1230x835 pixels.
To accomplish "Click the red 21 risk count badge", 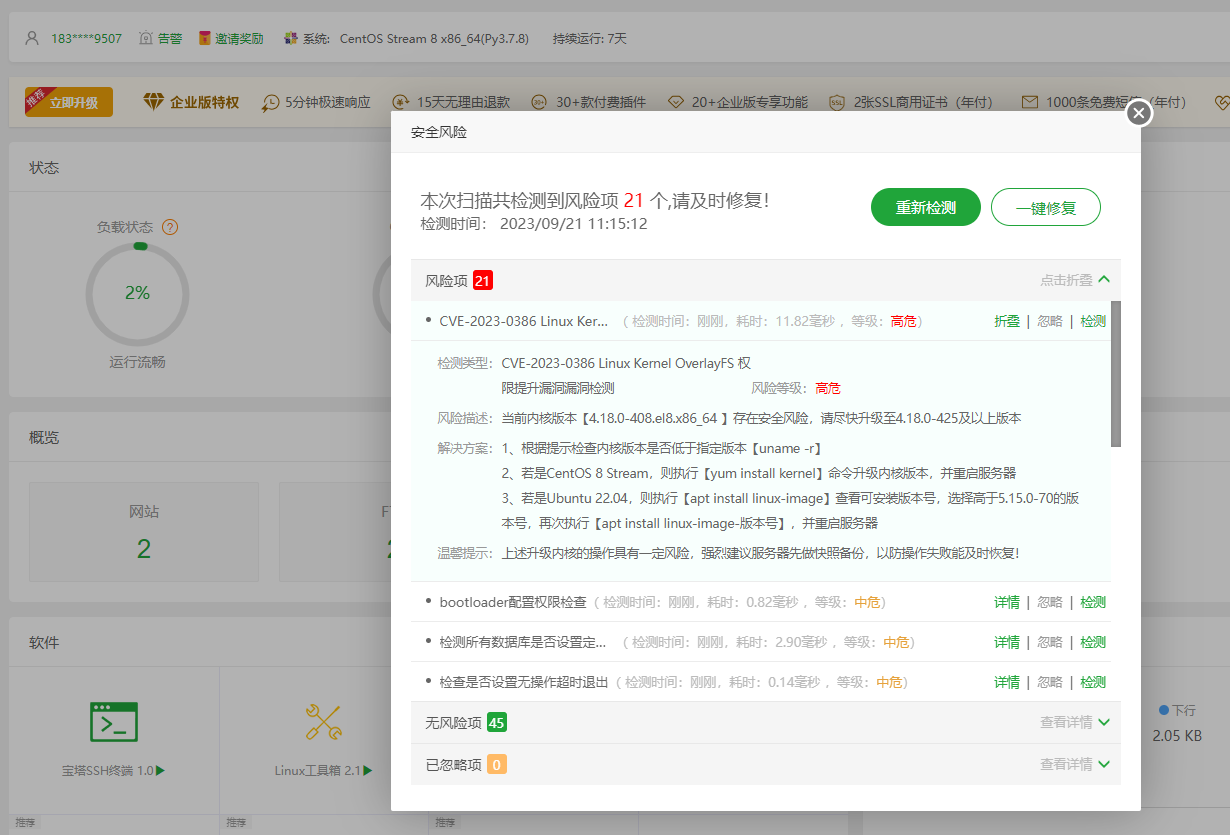I will click(x=483, y=281).
